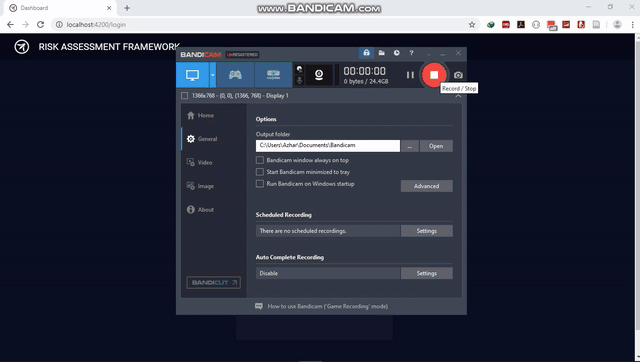Check Start Bandicam minimized to tray
Screen dimensions: 640x362
pos(260,172)
